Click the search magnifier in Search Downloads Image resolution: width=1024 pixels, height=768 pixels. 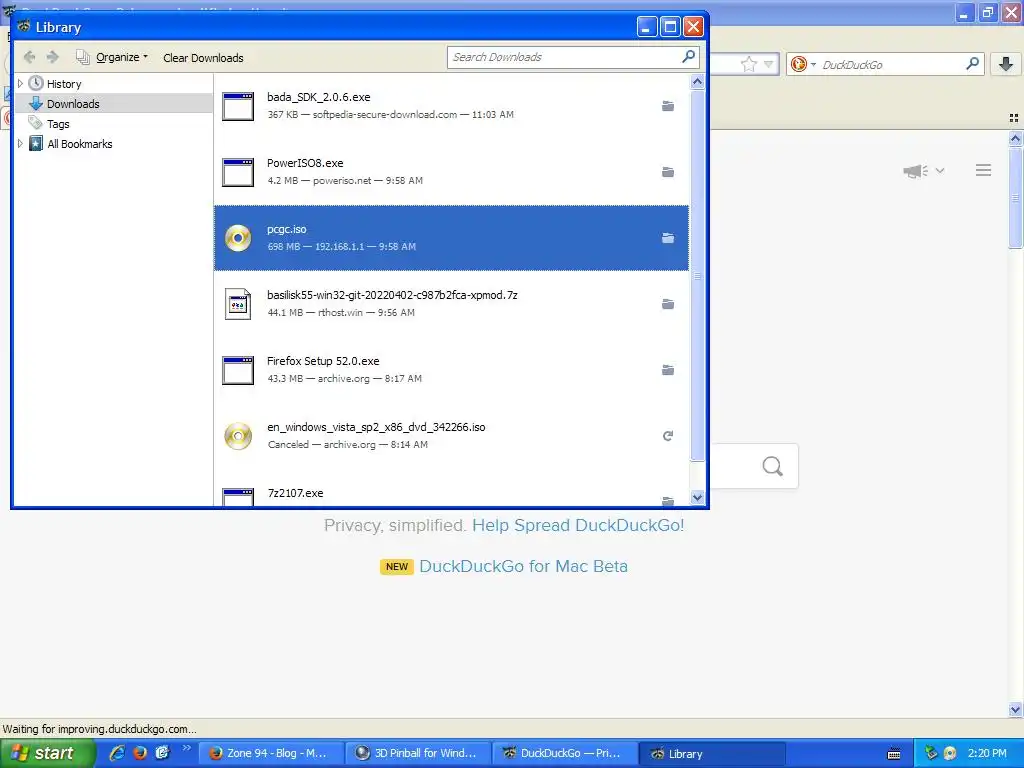click(x=688, y=57)
